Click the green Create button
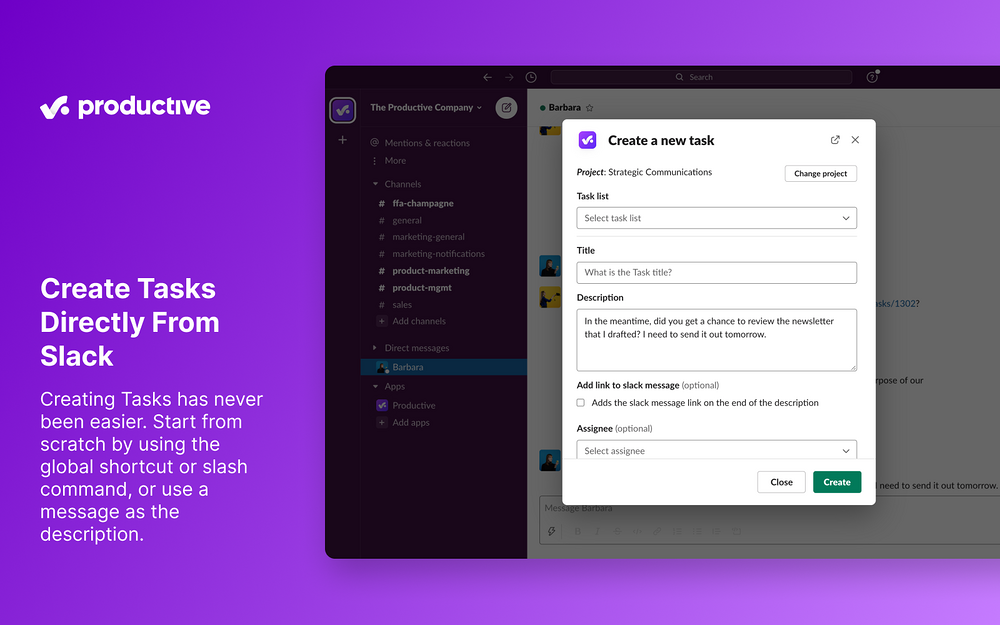Viewport: 1000px width, 625px height. coord(837,482)
